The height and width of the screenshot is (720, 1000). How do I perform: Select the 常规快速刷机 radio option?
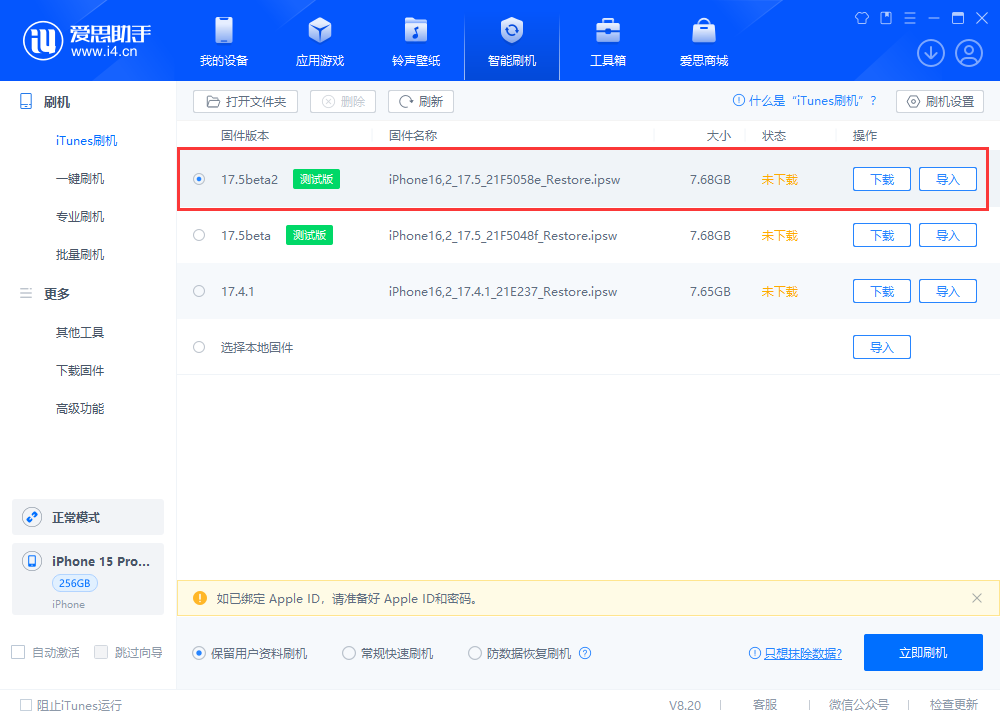(x=349, y=652)
